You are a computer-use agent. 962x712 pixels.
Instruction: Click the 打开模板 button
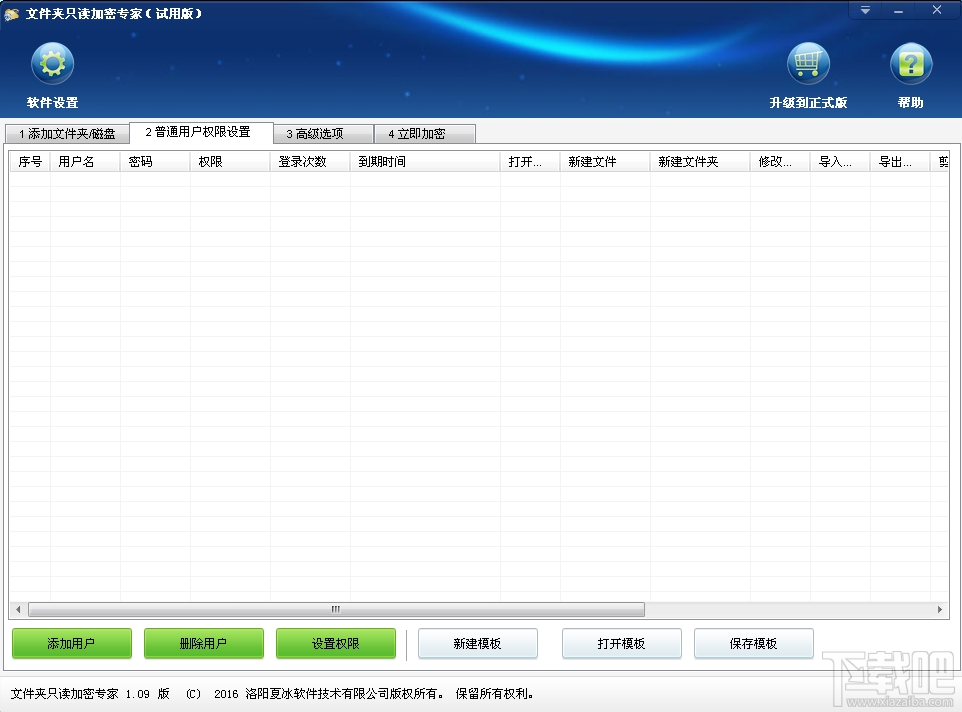coord(621,643)
